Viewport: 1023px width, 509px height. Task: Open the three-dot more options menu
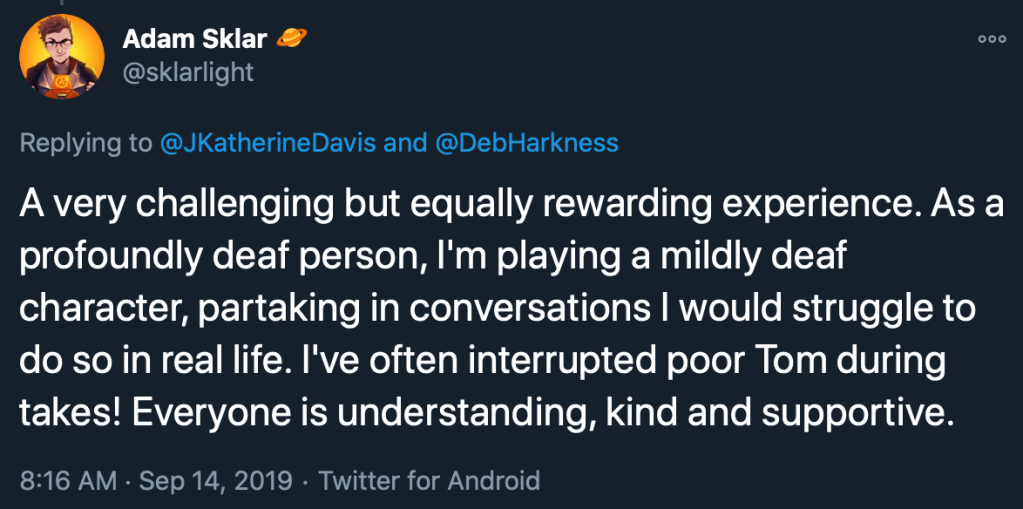(x=991, y=39)
